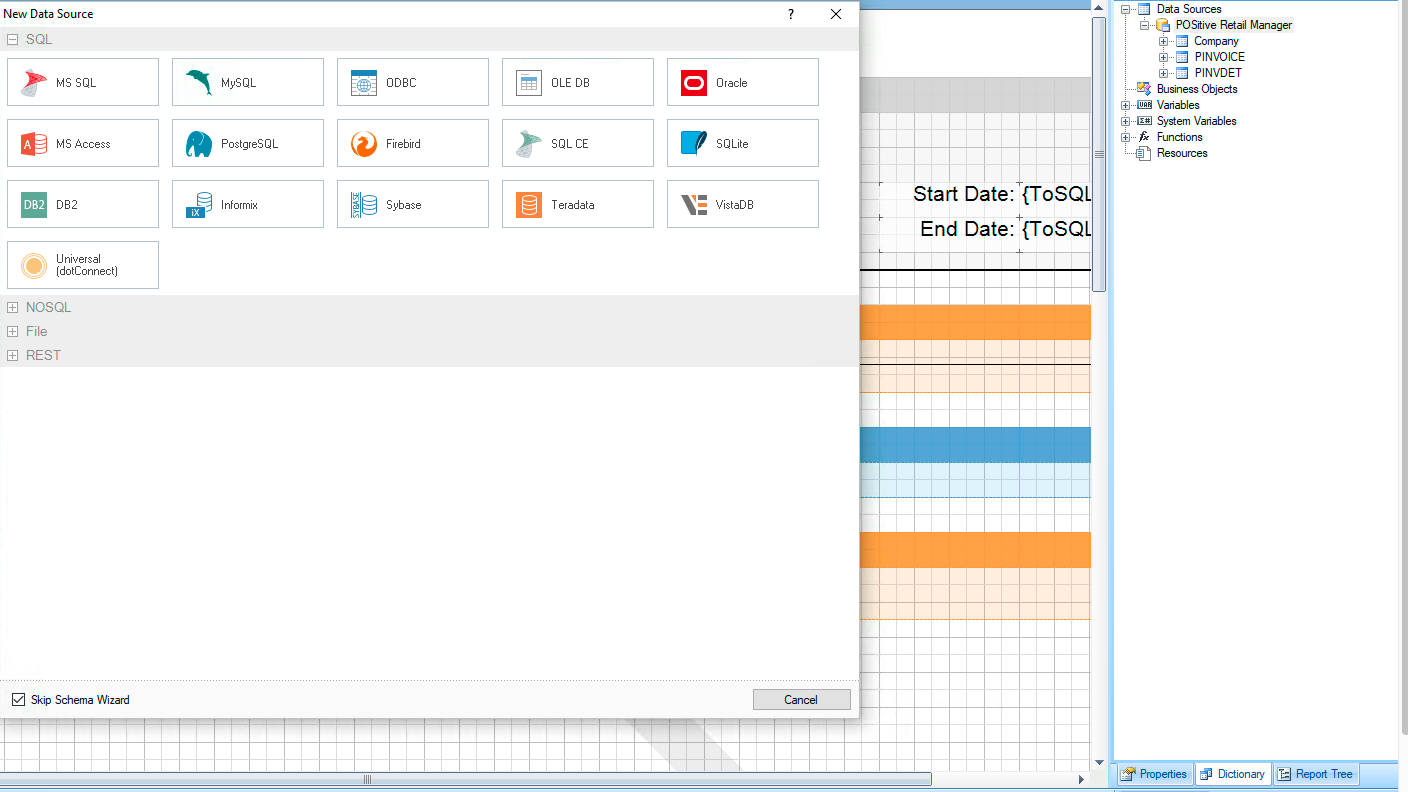Switch to the Report Tree tab
The image size is (1408, 792).
tap(1315, 774)
